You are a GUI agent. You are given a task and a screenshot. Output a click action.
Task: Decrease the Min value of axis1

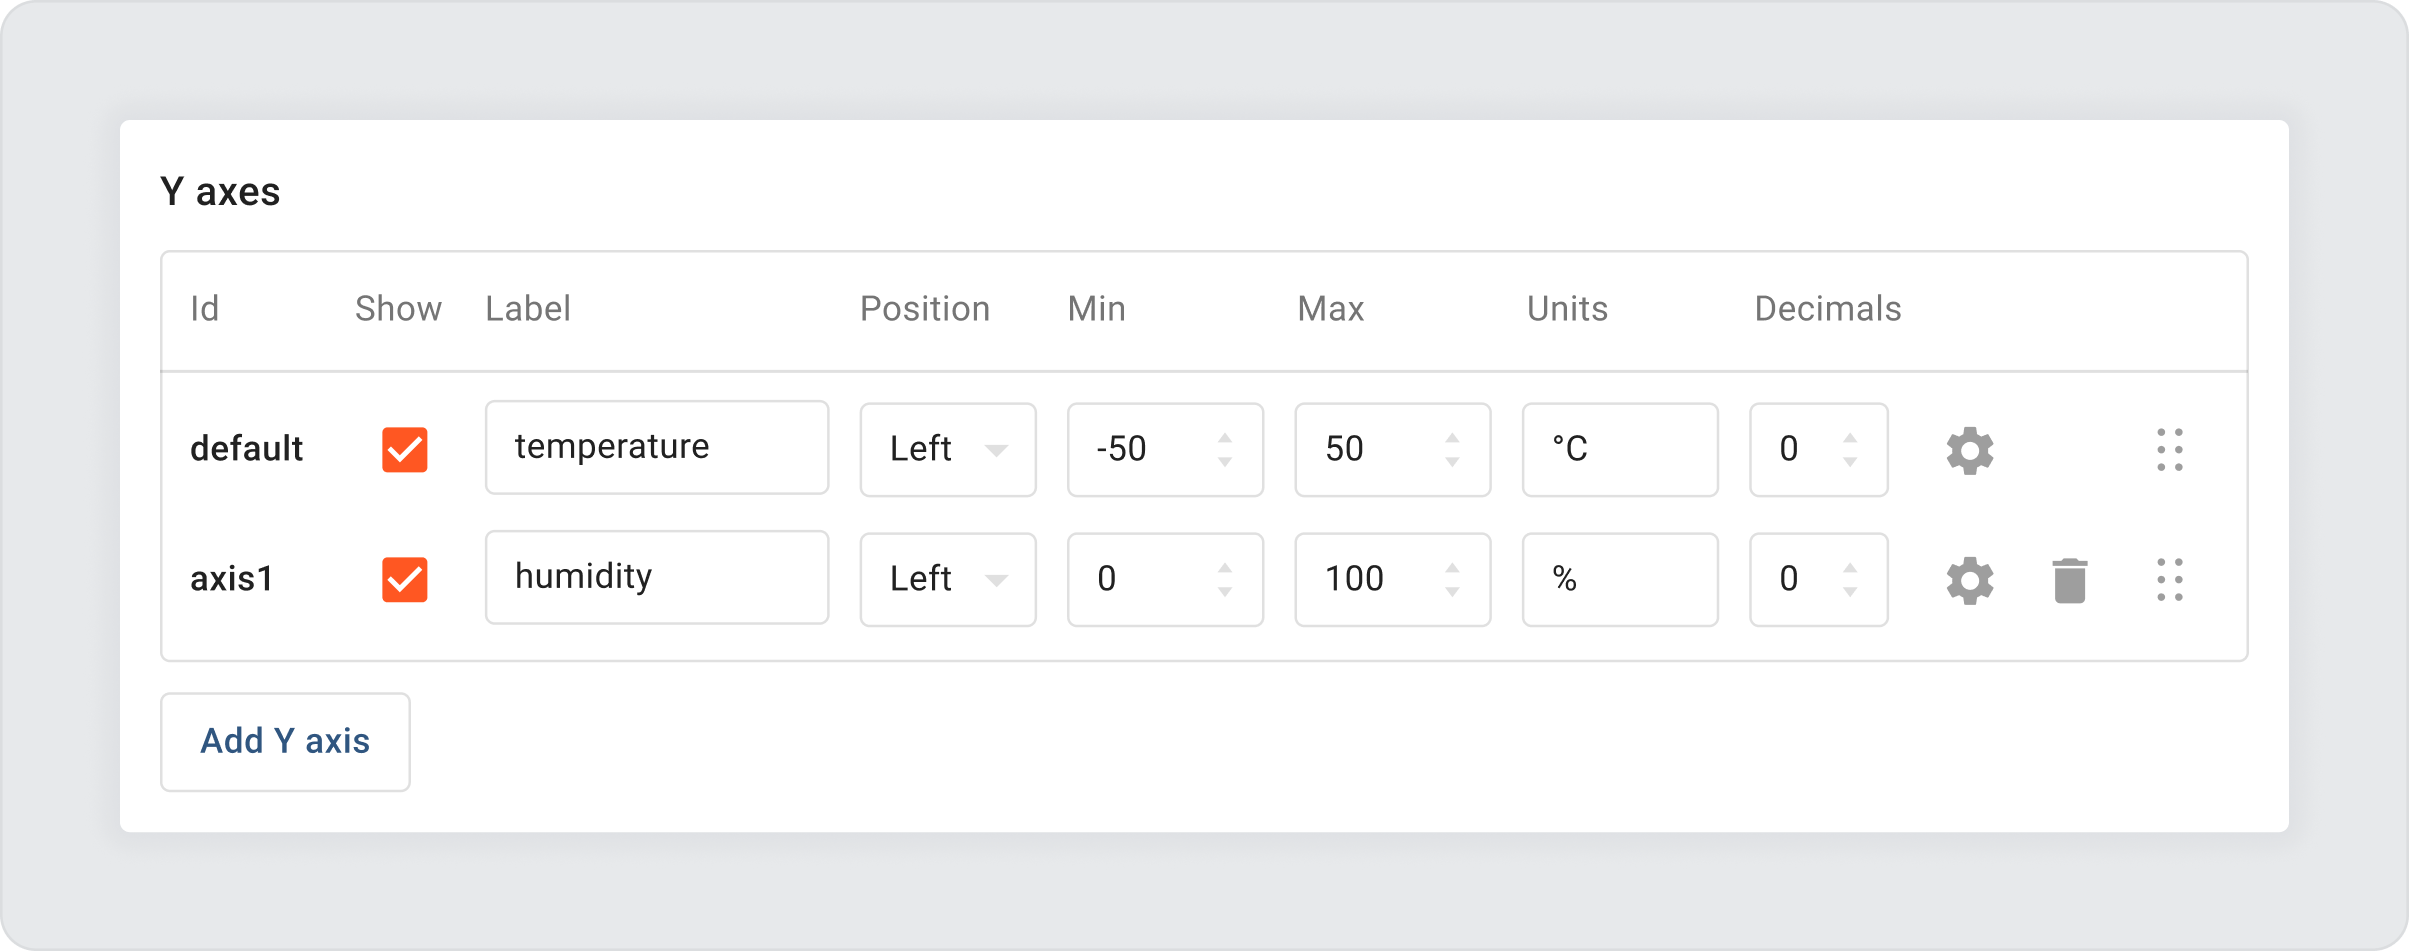(1225, 592)
